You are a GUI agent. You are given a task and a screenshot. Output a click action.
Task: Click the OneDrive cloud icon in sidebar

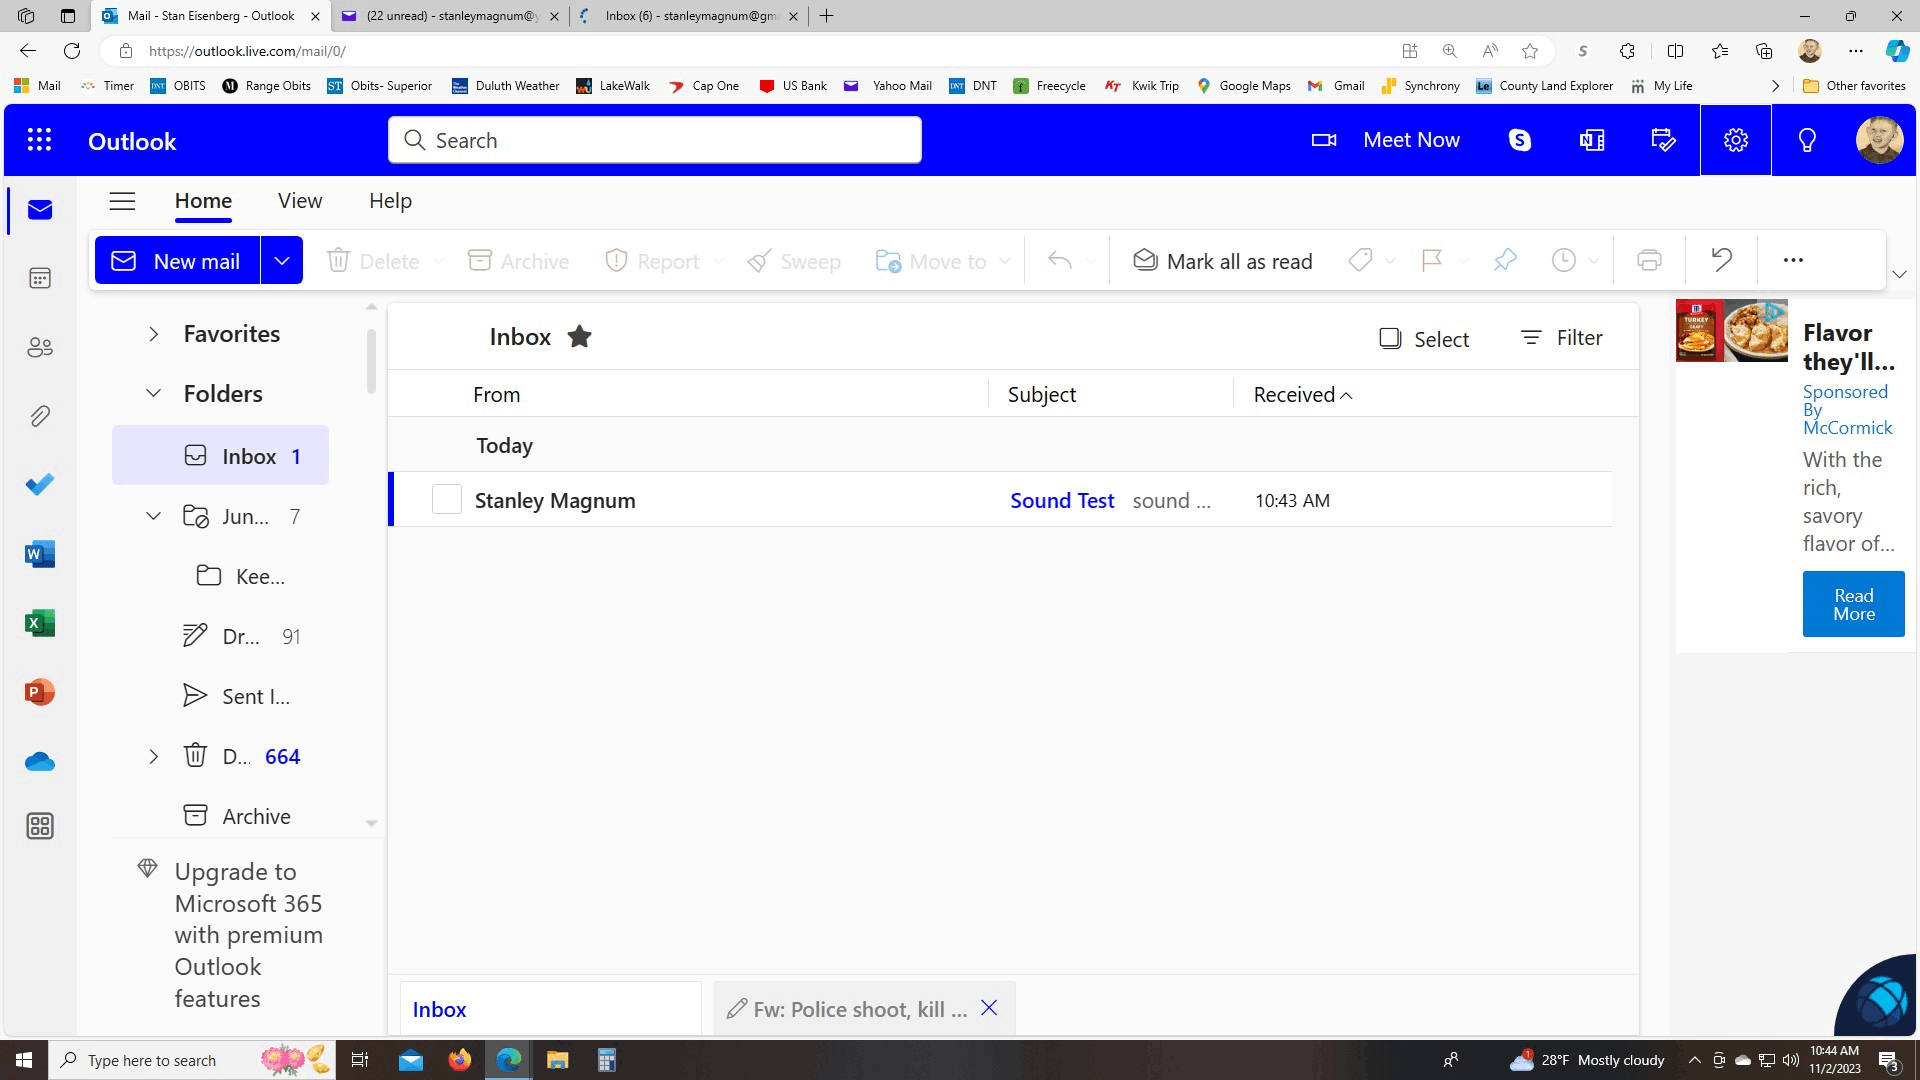click(40, 762)
